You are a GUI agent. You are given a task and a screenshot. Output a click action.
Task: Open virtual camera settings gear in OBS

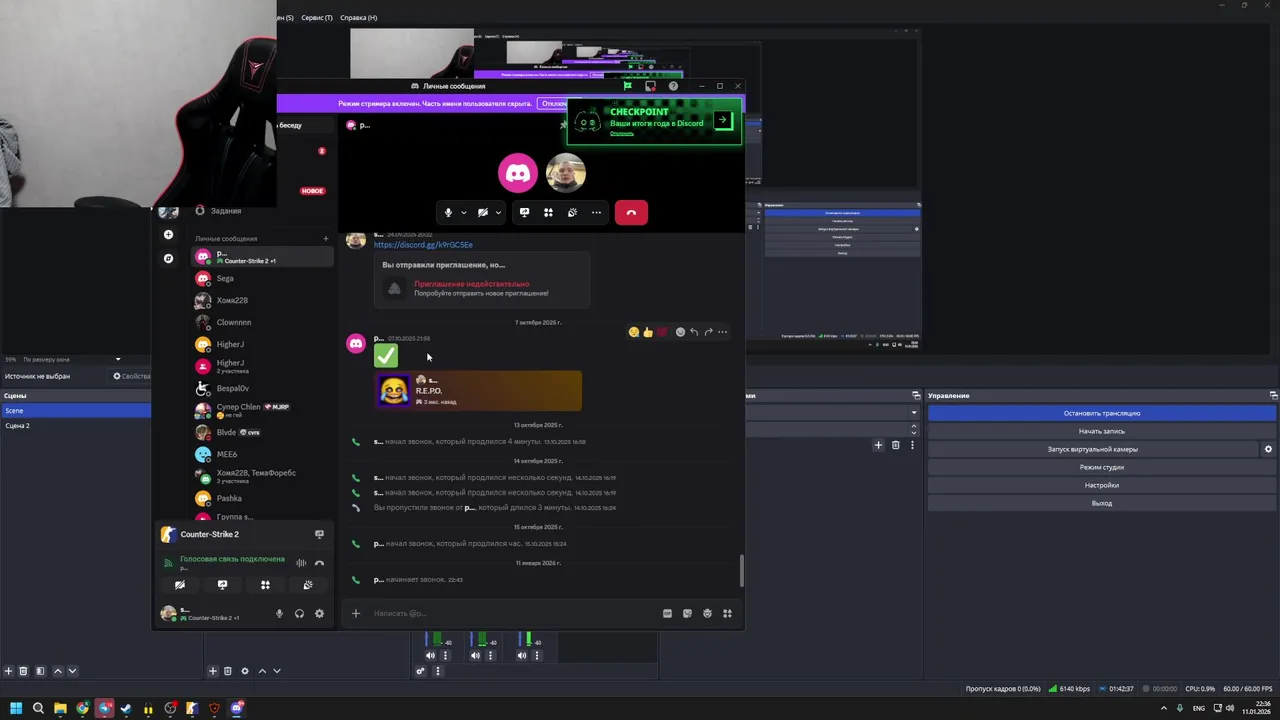pos(1268,449)
